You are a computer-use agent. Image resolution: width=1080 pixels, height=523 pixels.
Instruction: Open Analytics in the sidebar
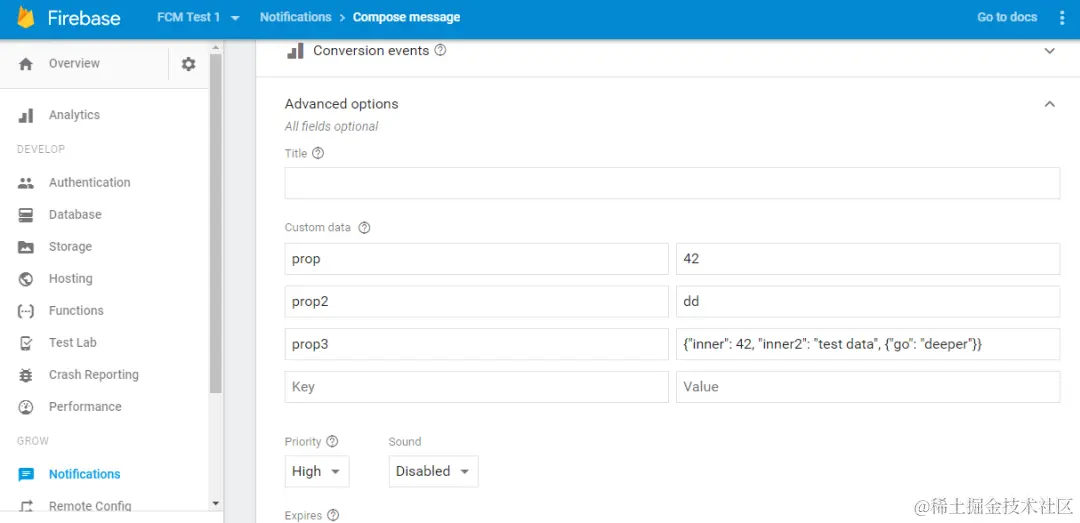pos(74,115)
